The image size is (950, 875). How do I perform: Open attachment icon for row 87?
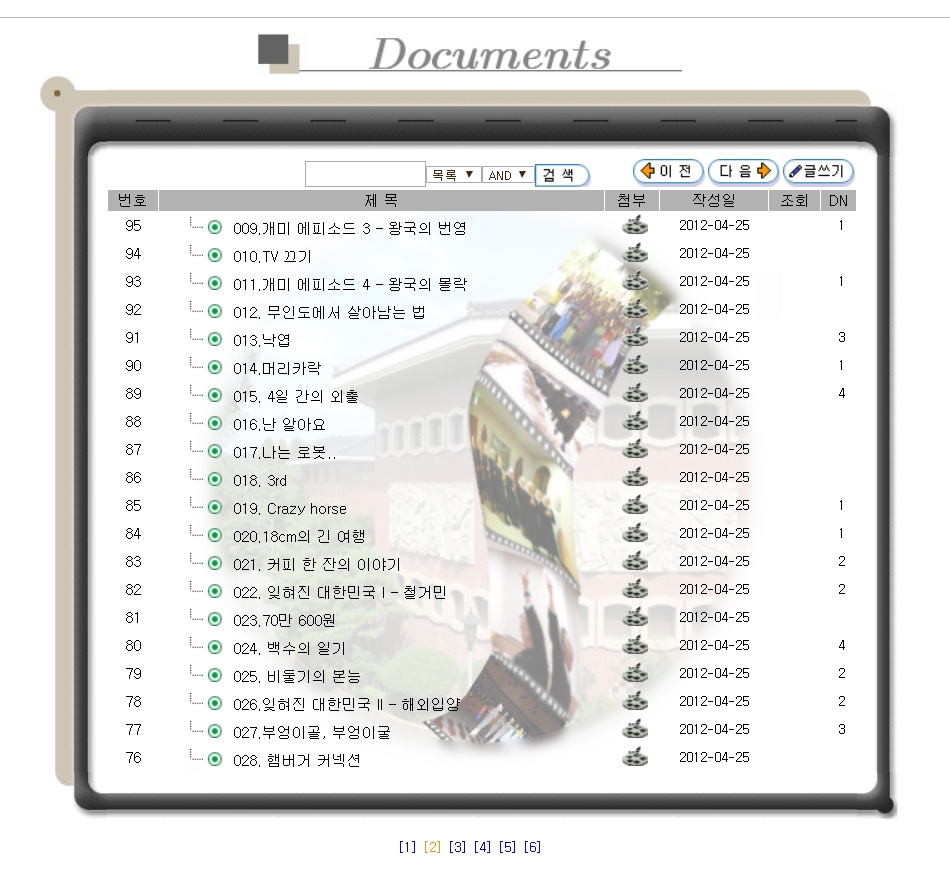coord(635,449)
